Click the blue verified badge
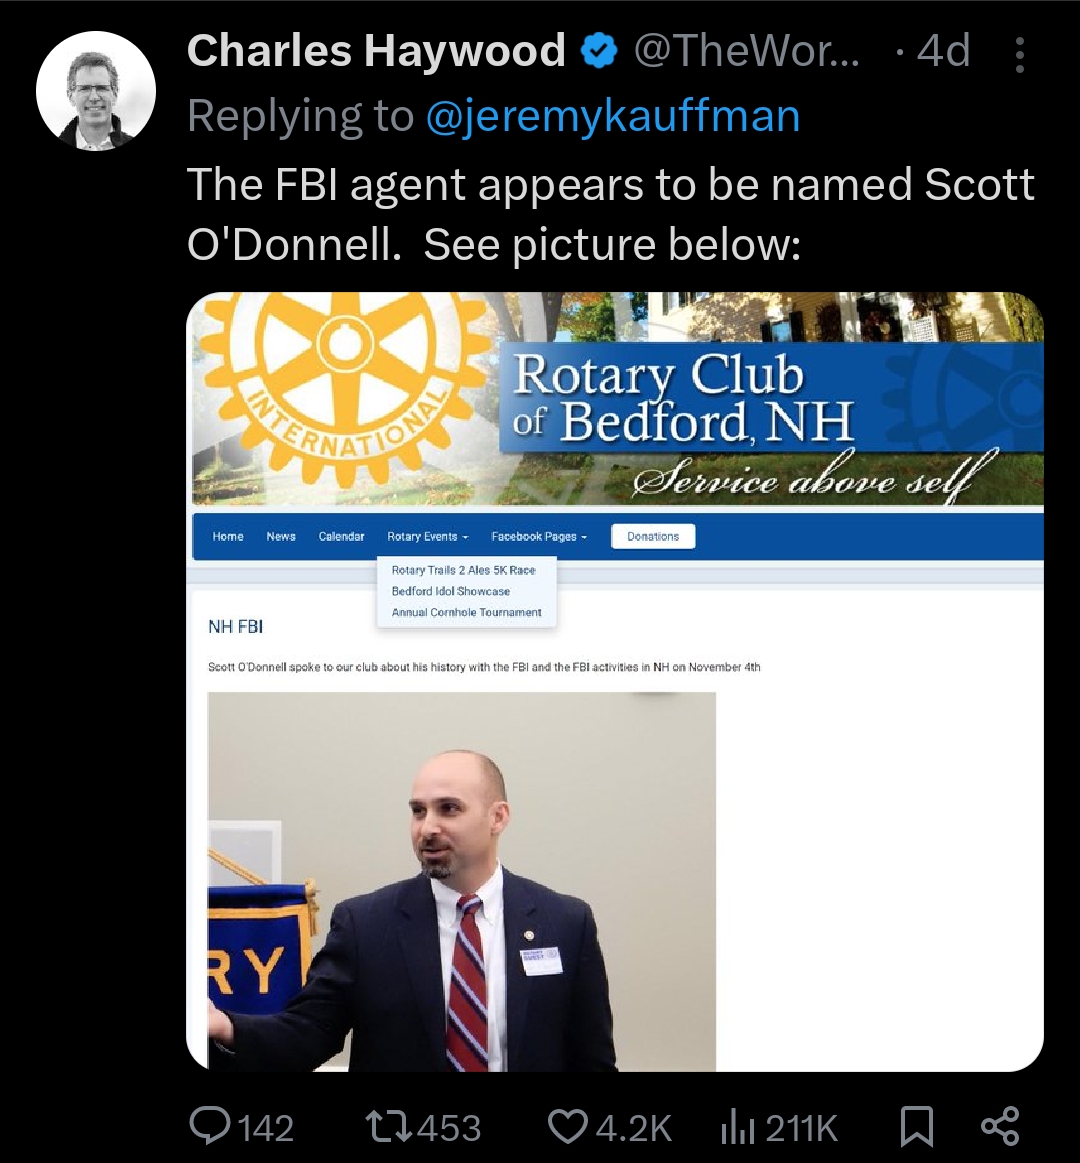This screenshot has height=1163, width=1080. [x=599, y=52]
